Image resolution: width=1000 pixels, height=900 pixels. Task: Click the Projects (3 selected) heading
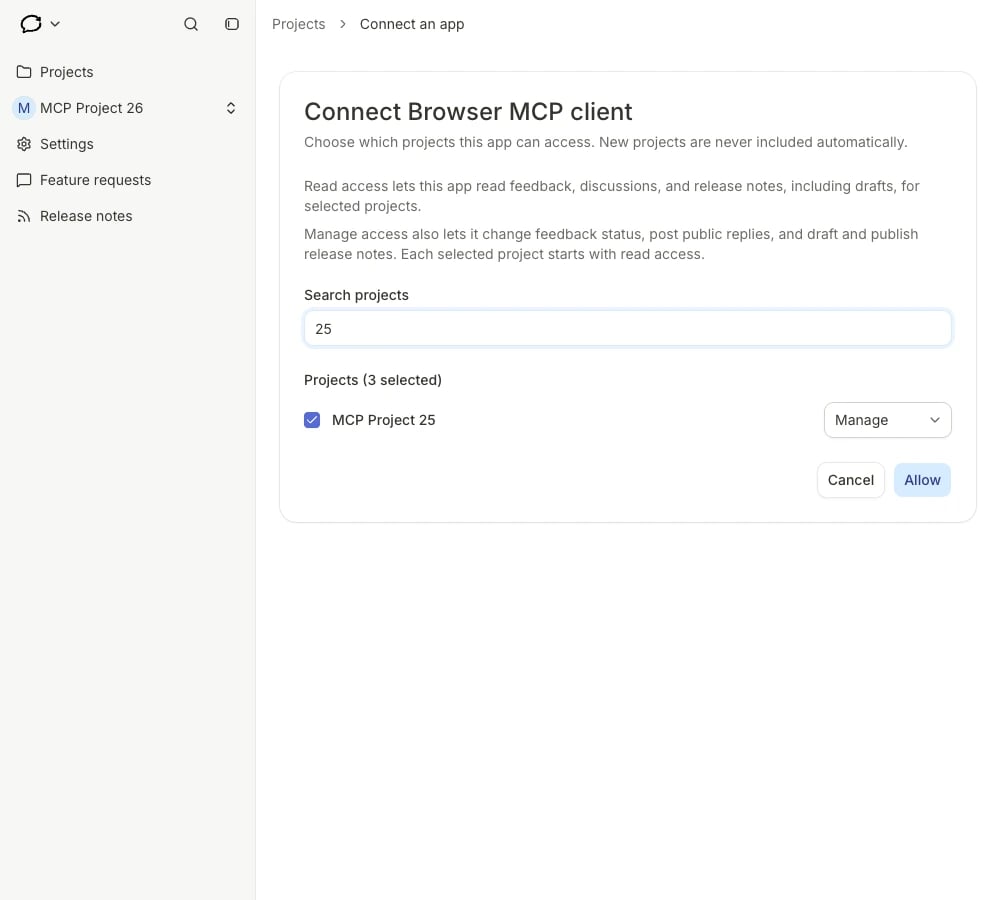tap(372, 380)
